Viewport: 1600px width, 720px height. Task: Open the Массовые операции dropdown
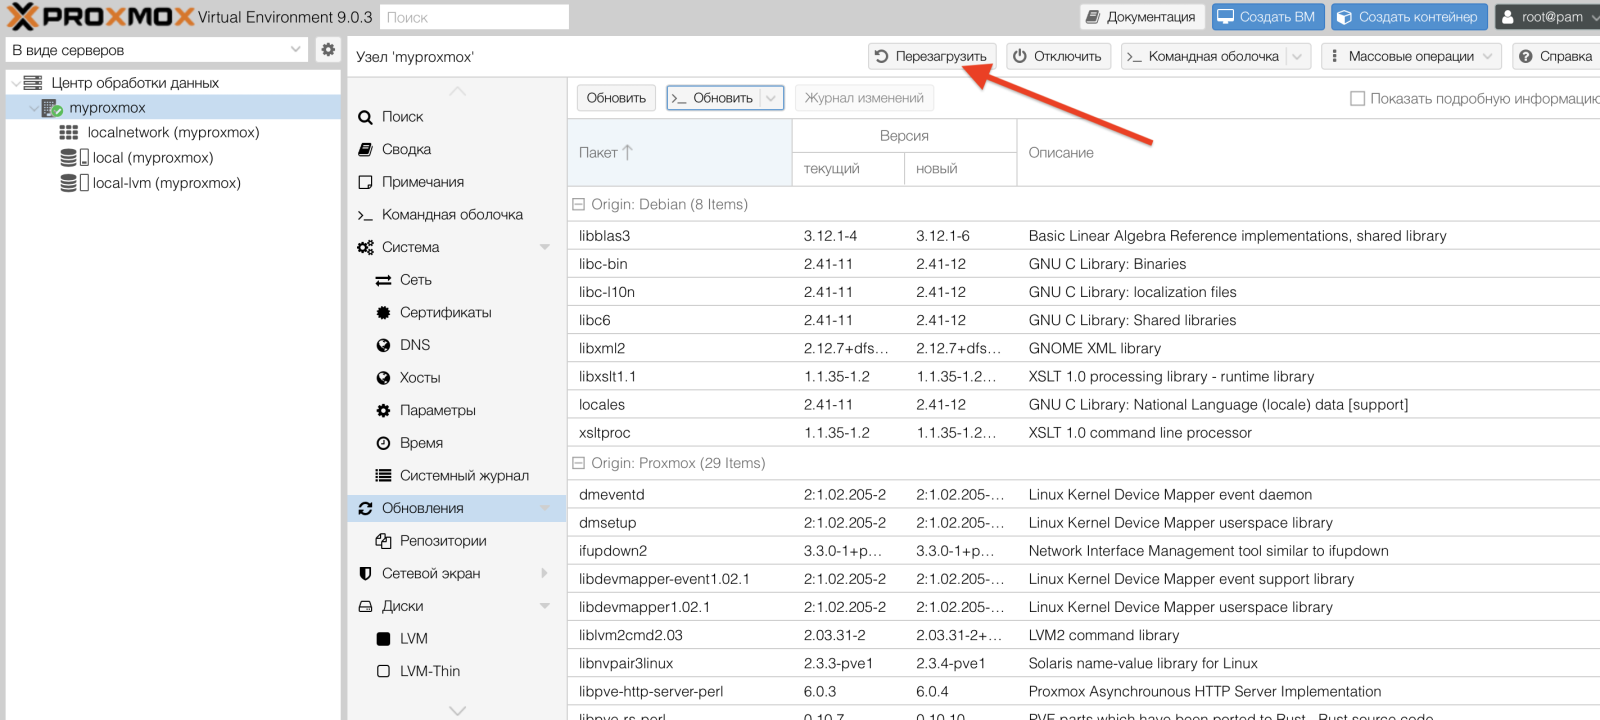point(1411,57)
